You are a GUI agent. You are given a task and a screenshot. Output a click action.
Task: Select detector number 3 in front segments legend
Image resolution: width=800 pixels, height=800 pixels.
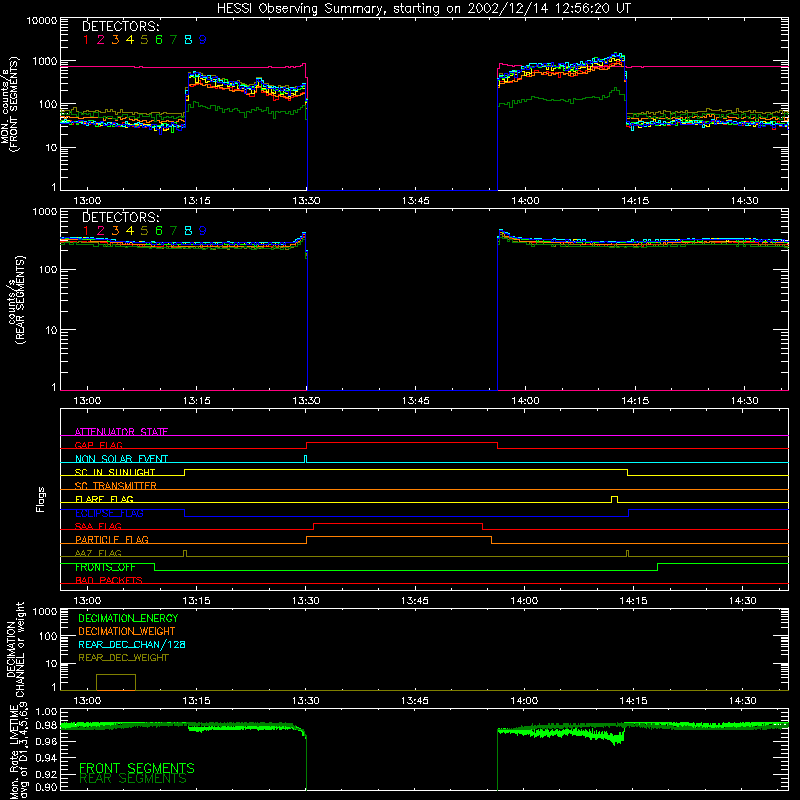click(115, 40)
